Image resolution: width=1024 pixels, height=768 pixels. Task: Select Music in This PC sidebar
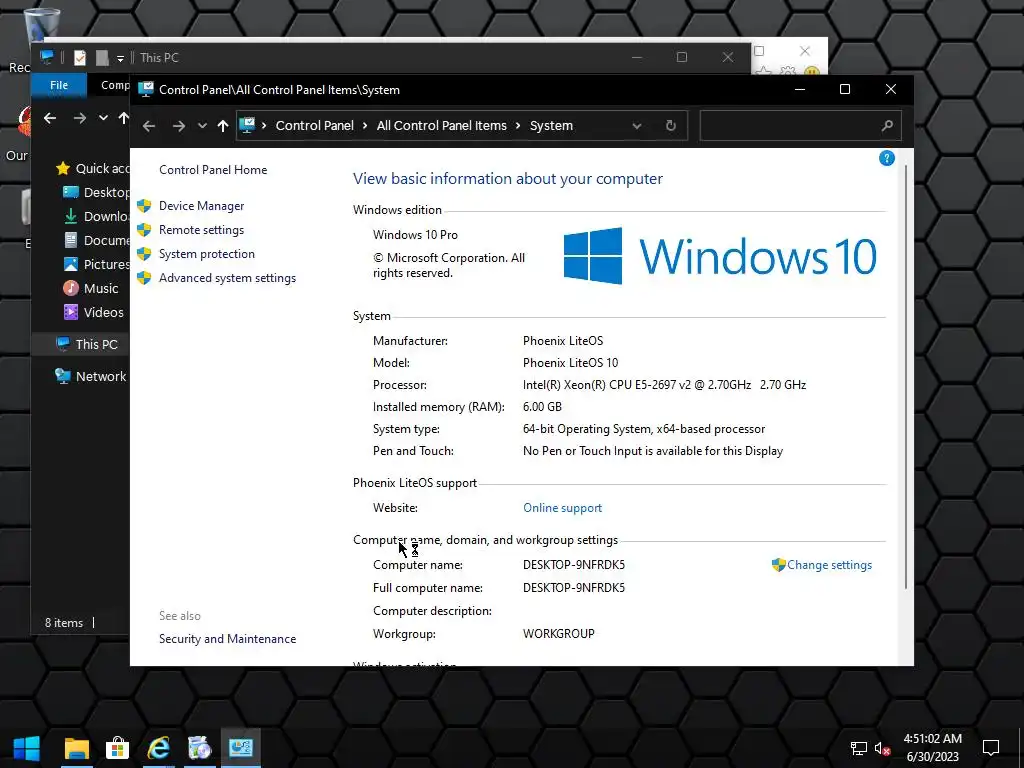[x=91, y=289]
